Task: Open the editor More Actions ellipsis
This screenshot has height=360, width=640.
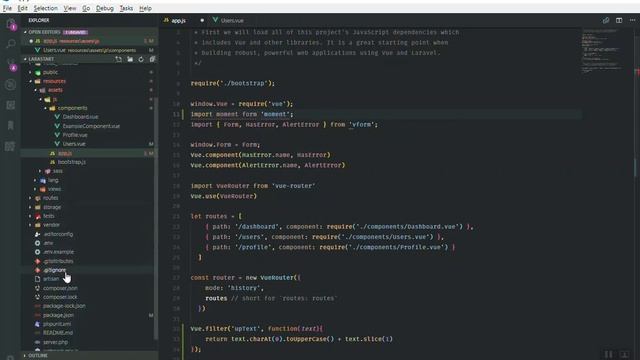Action: [632, 20]
